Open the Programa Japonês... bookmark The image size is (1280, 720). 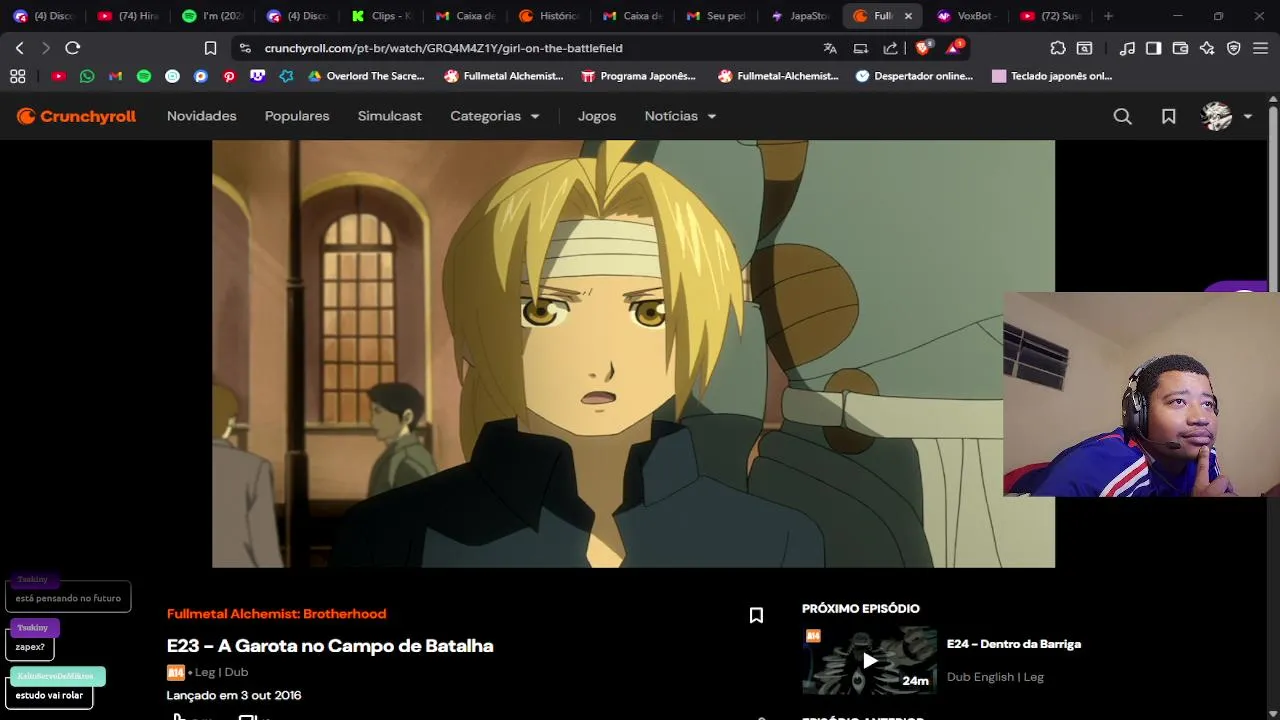(638, 76)
